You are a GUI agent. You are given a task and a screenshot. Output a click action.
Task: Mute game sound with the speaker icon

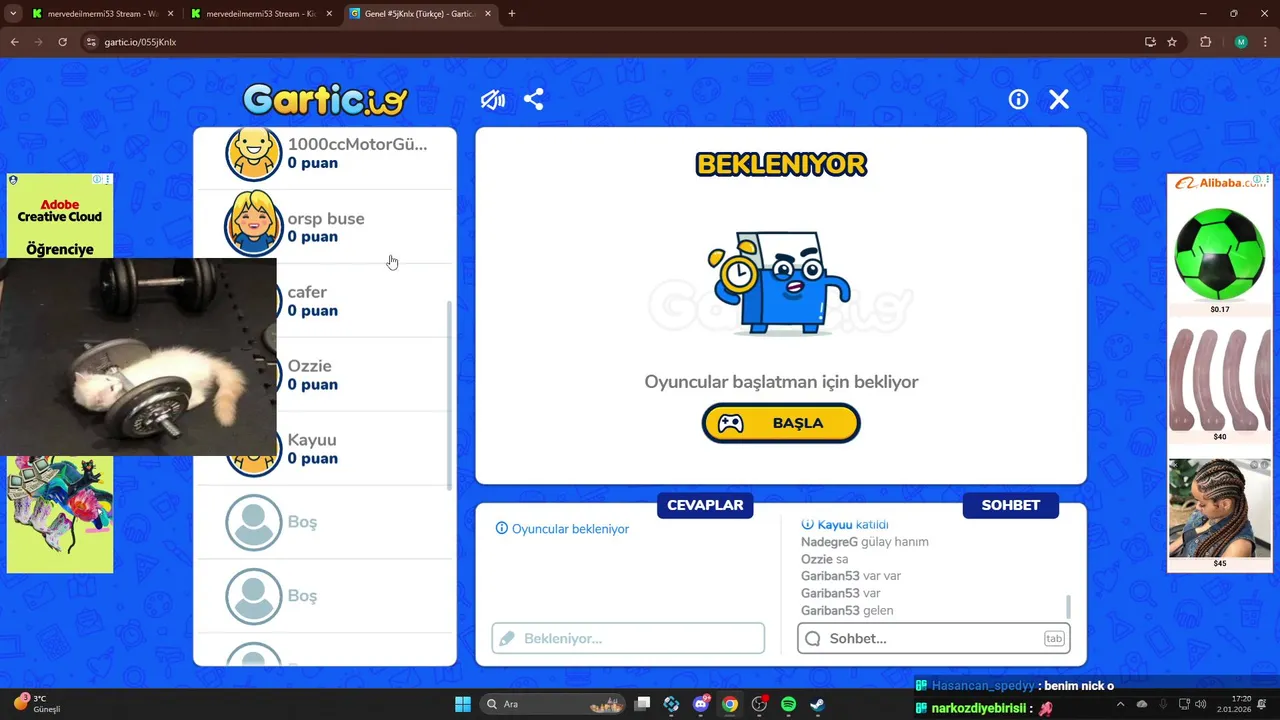(x=492, y=99)
